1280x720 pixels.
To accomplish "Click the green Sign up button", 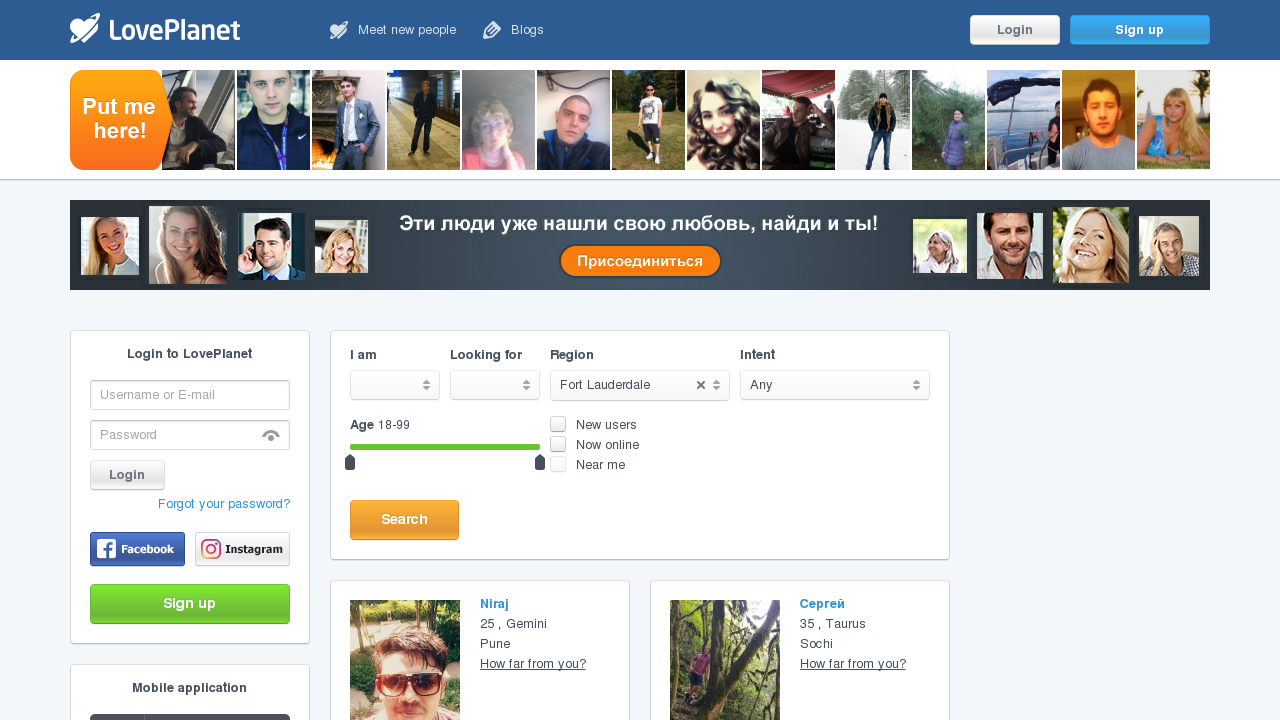I will pos(190,604).
